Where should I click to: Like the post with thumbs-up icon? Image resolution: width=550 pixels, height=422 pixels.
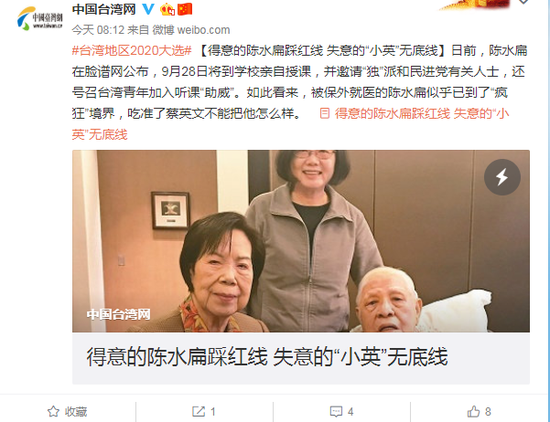coord(473,411)
